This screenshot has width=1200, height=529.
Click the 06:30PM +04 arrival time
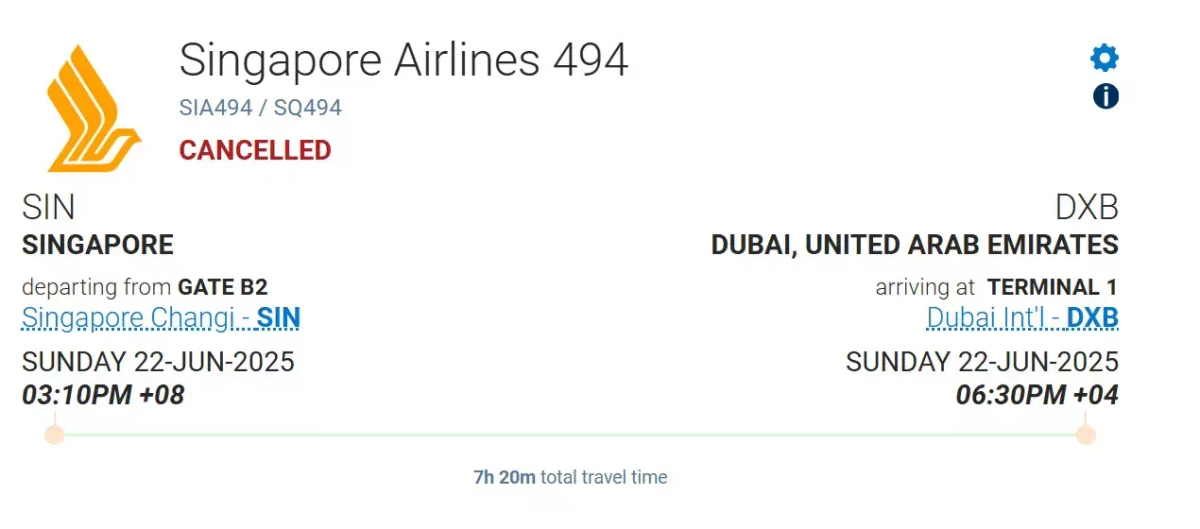click(x=1037, y=395)
